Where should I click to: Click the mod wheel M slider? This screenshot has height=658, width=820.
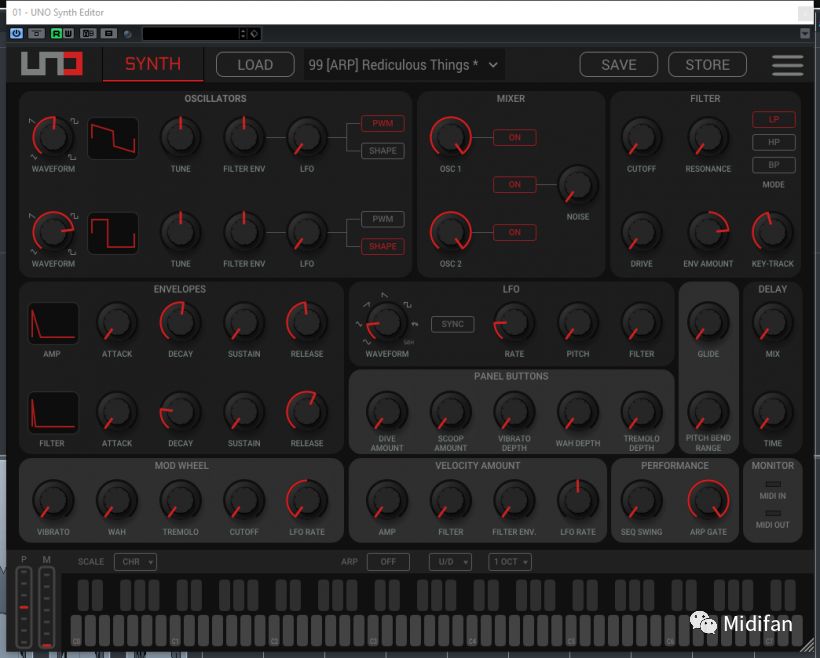click(47, 607)
